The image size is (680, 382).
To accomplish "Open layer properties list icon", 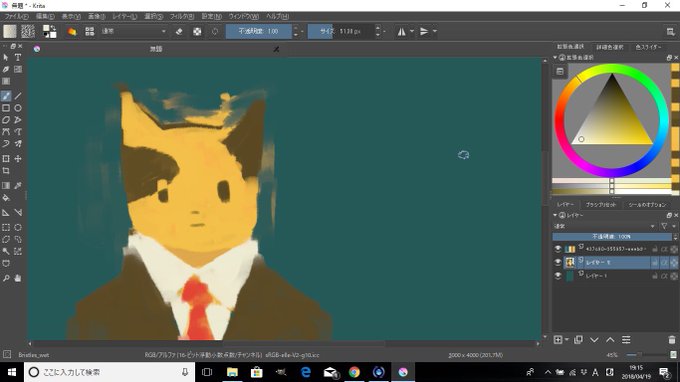I will tap(626, 340).
